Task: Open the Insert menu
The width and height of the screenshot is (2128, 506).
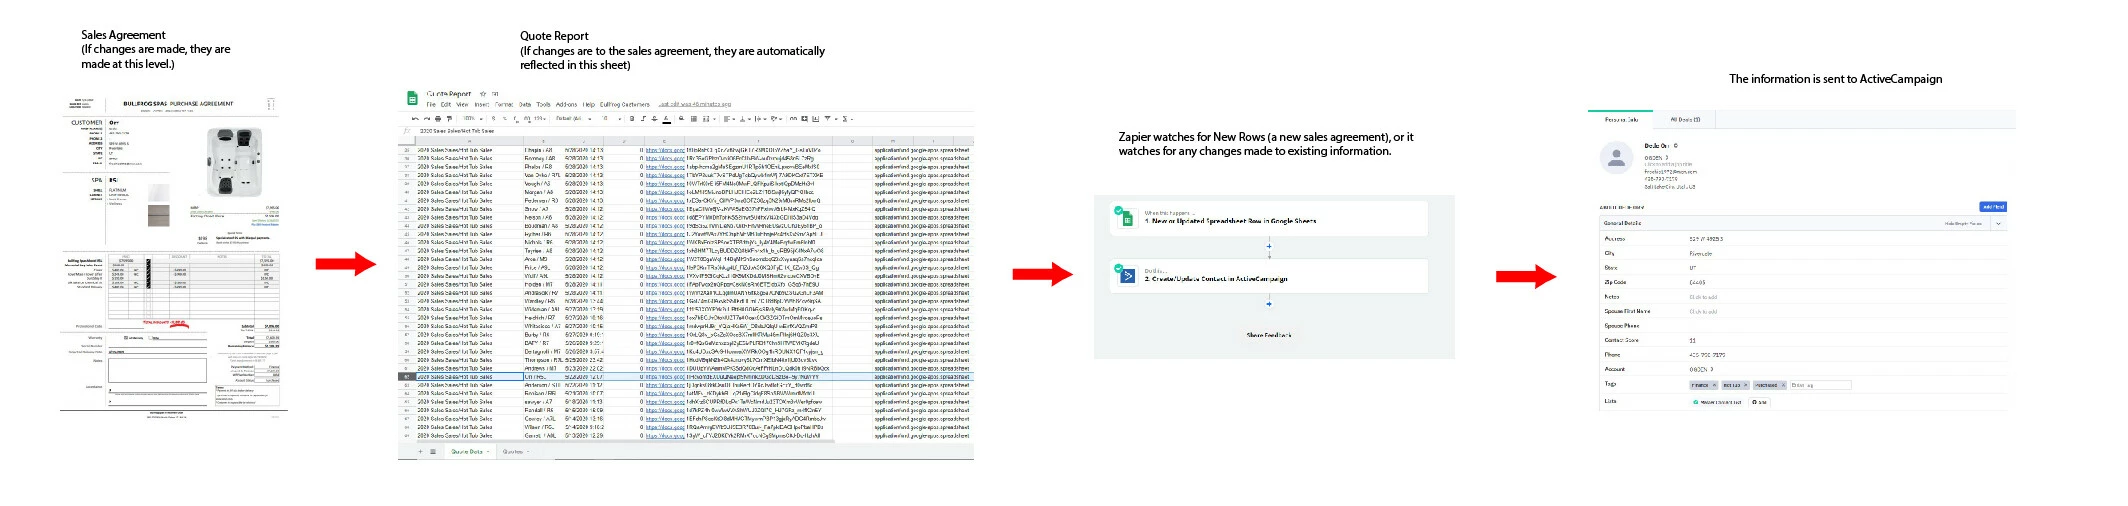Action: [482, 104]
